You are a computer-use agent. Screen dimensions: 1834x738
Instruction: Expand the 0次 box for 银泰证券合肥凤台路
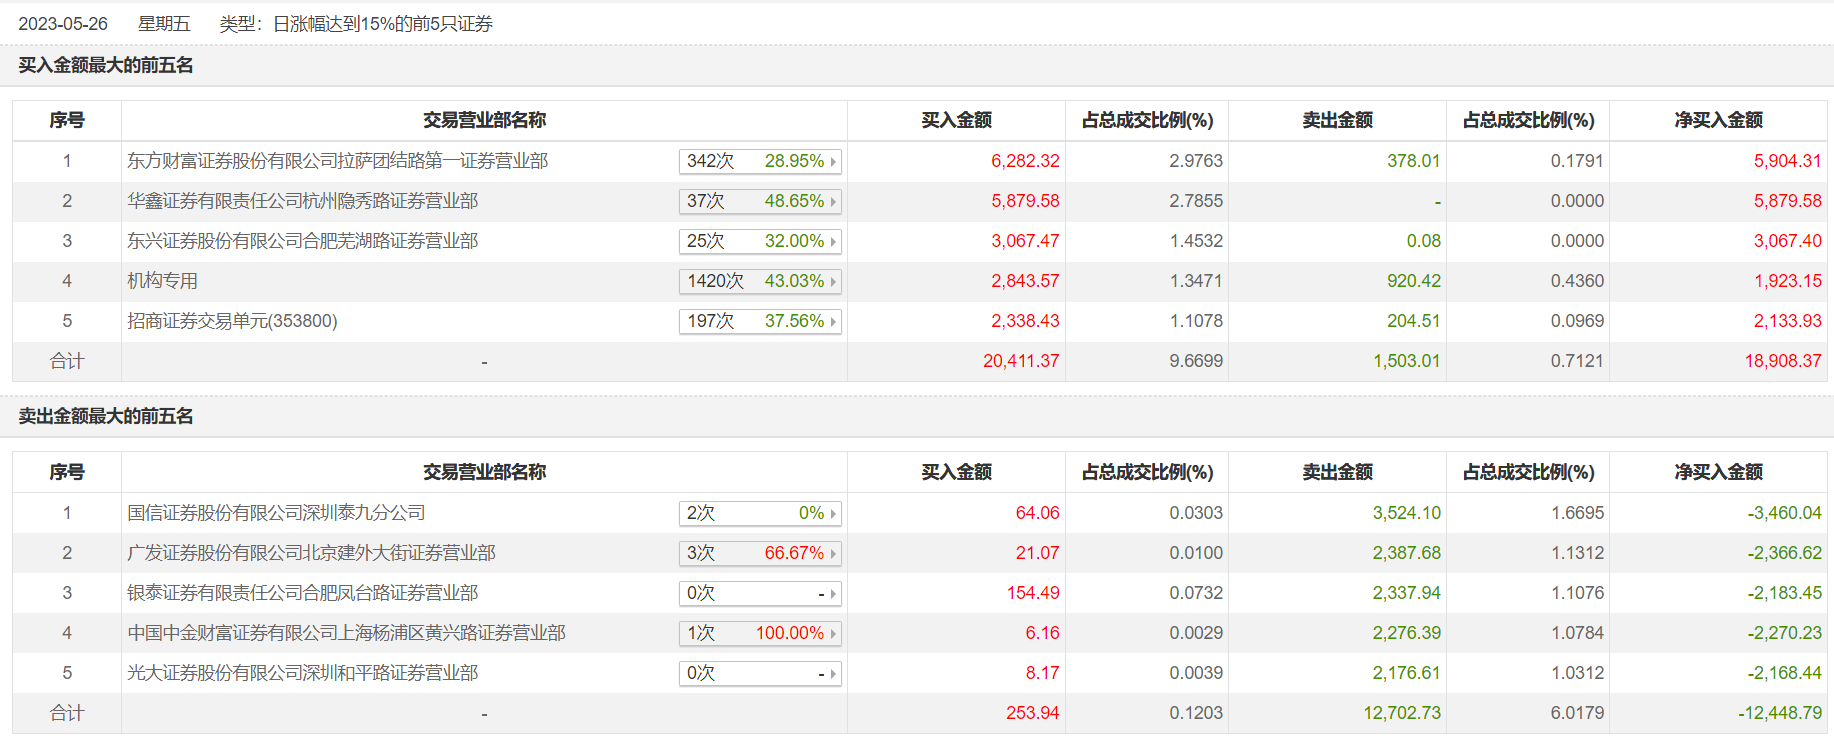tap(760, 593)
